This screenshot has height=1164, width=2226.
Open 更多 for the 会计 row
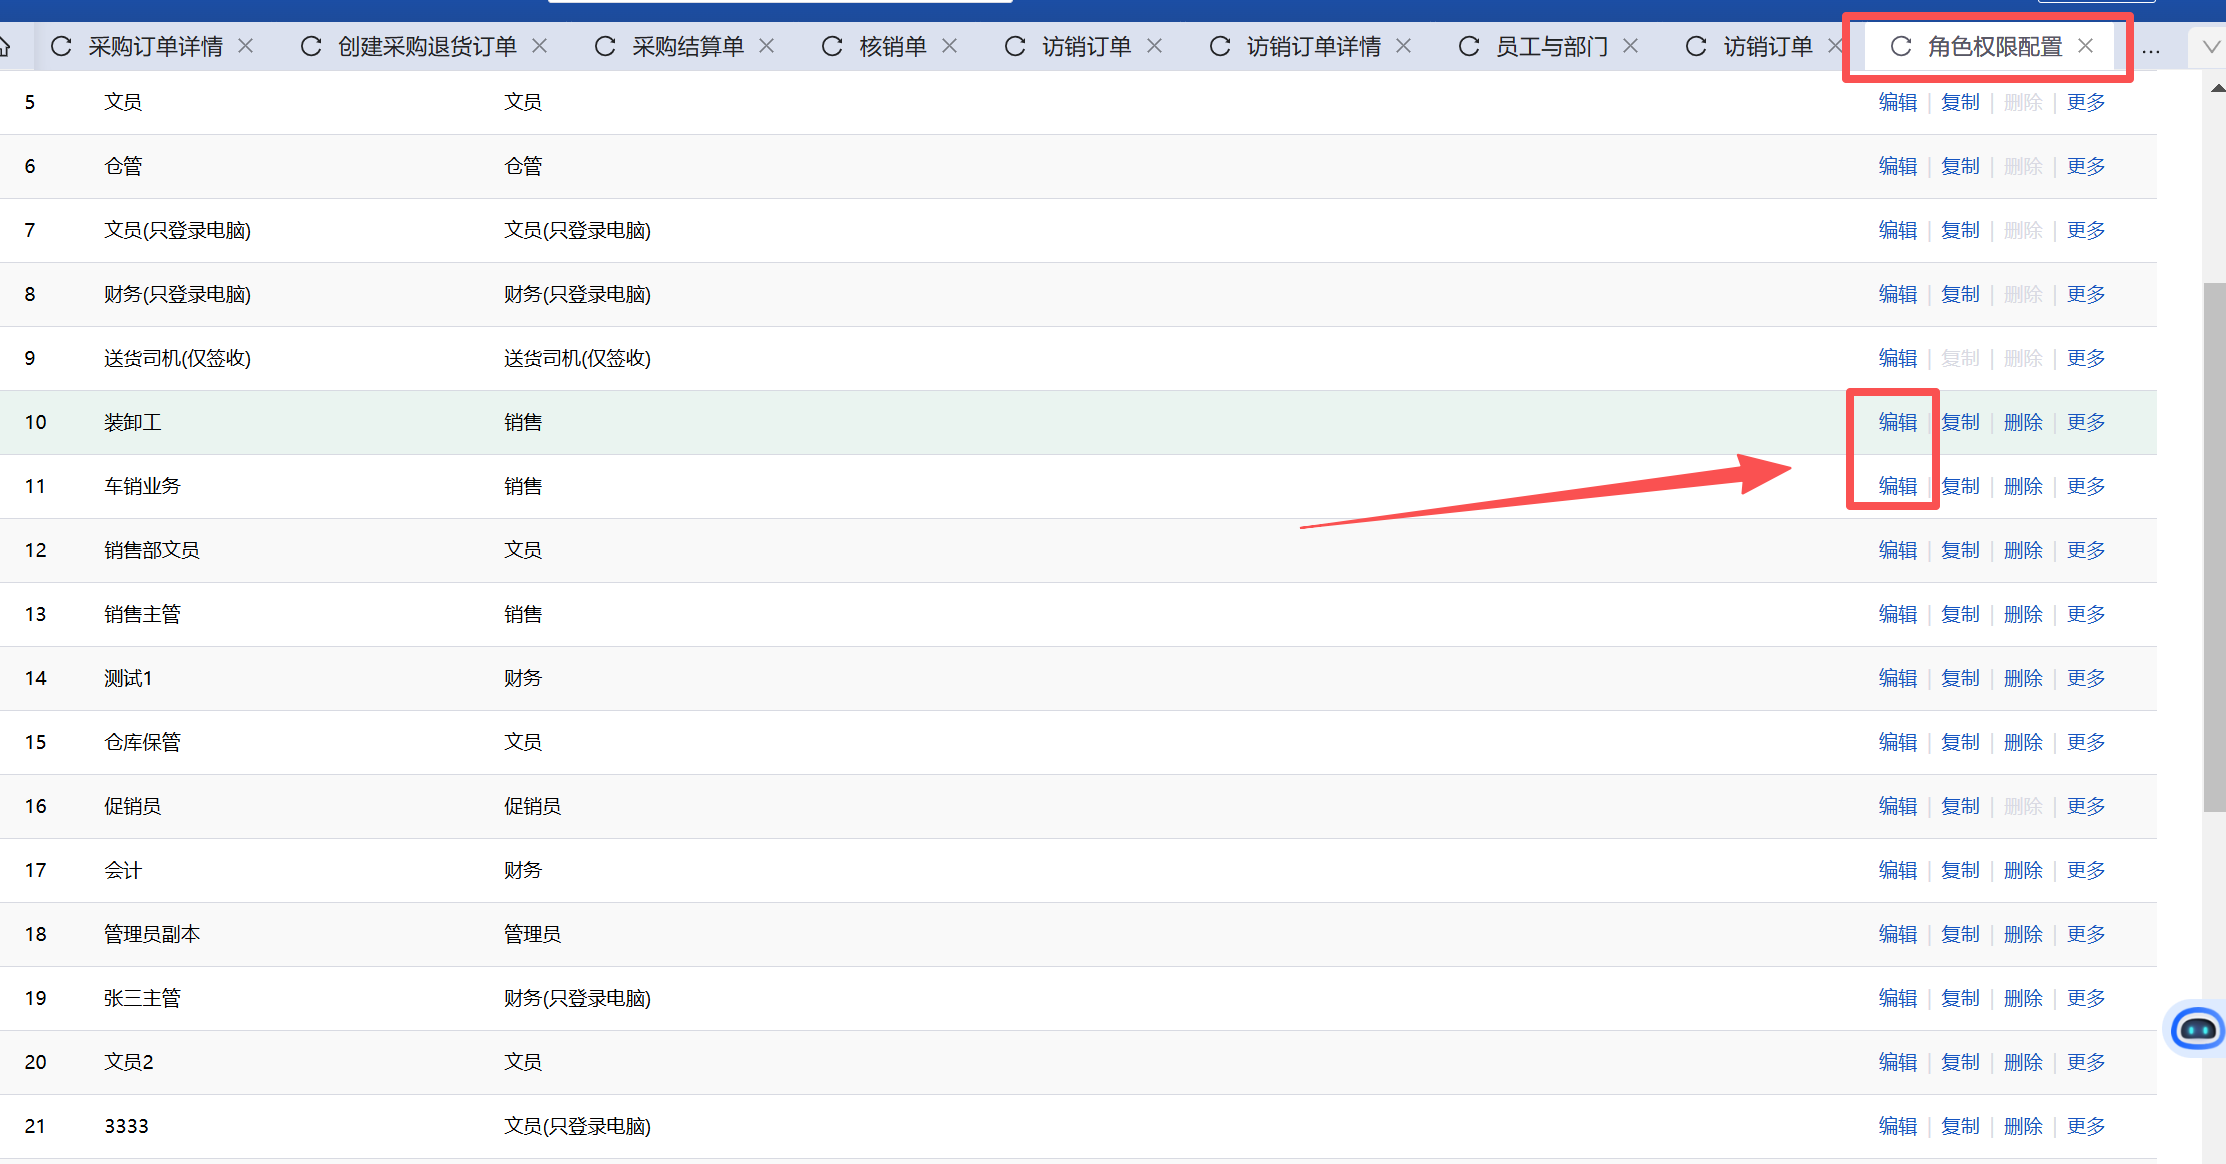(2086, 870)
